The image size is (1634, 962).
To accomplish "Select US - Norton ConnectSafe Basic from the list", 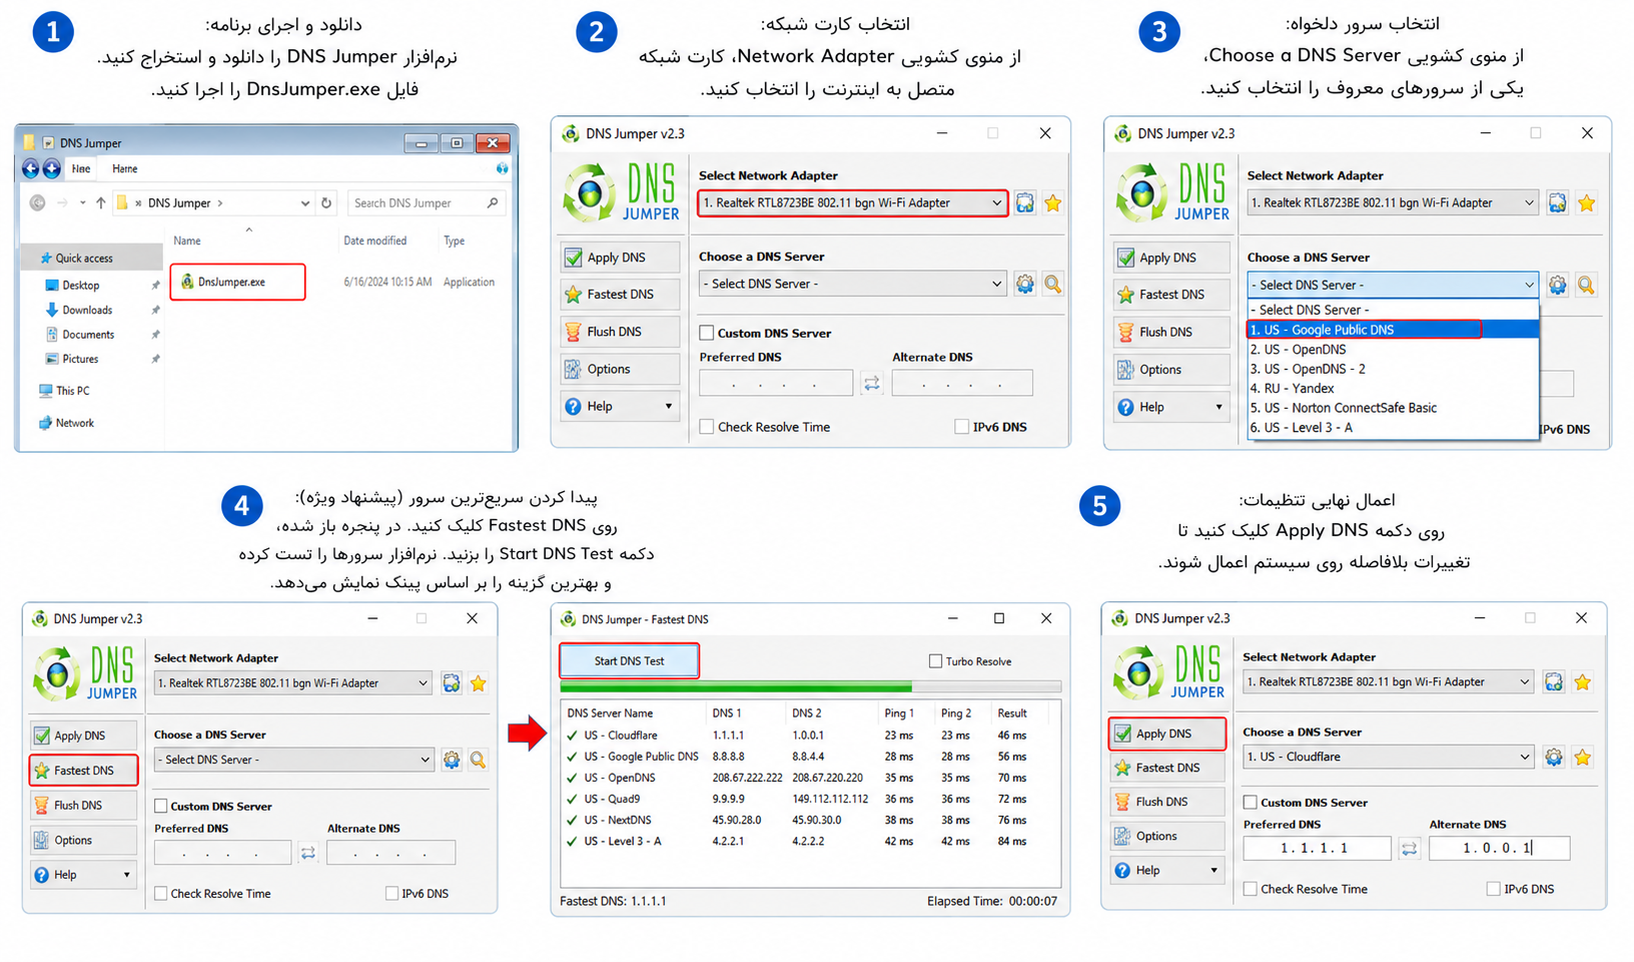I will click(x=1392, y=408).
